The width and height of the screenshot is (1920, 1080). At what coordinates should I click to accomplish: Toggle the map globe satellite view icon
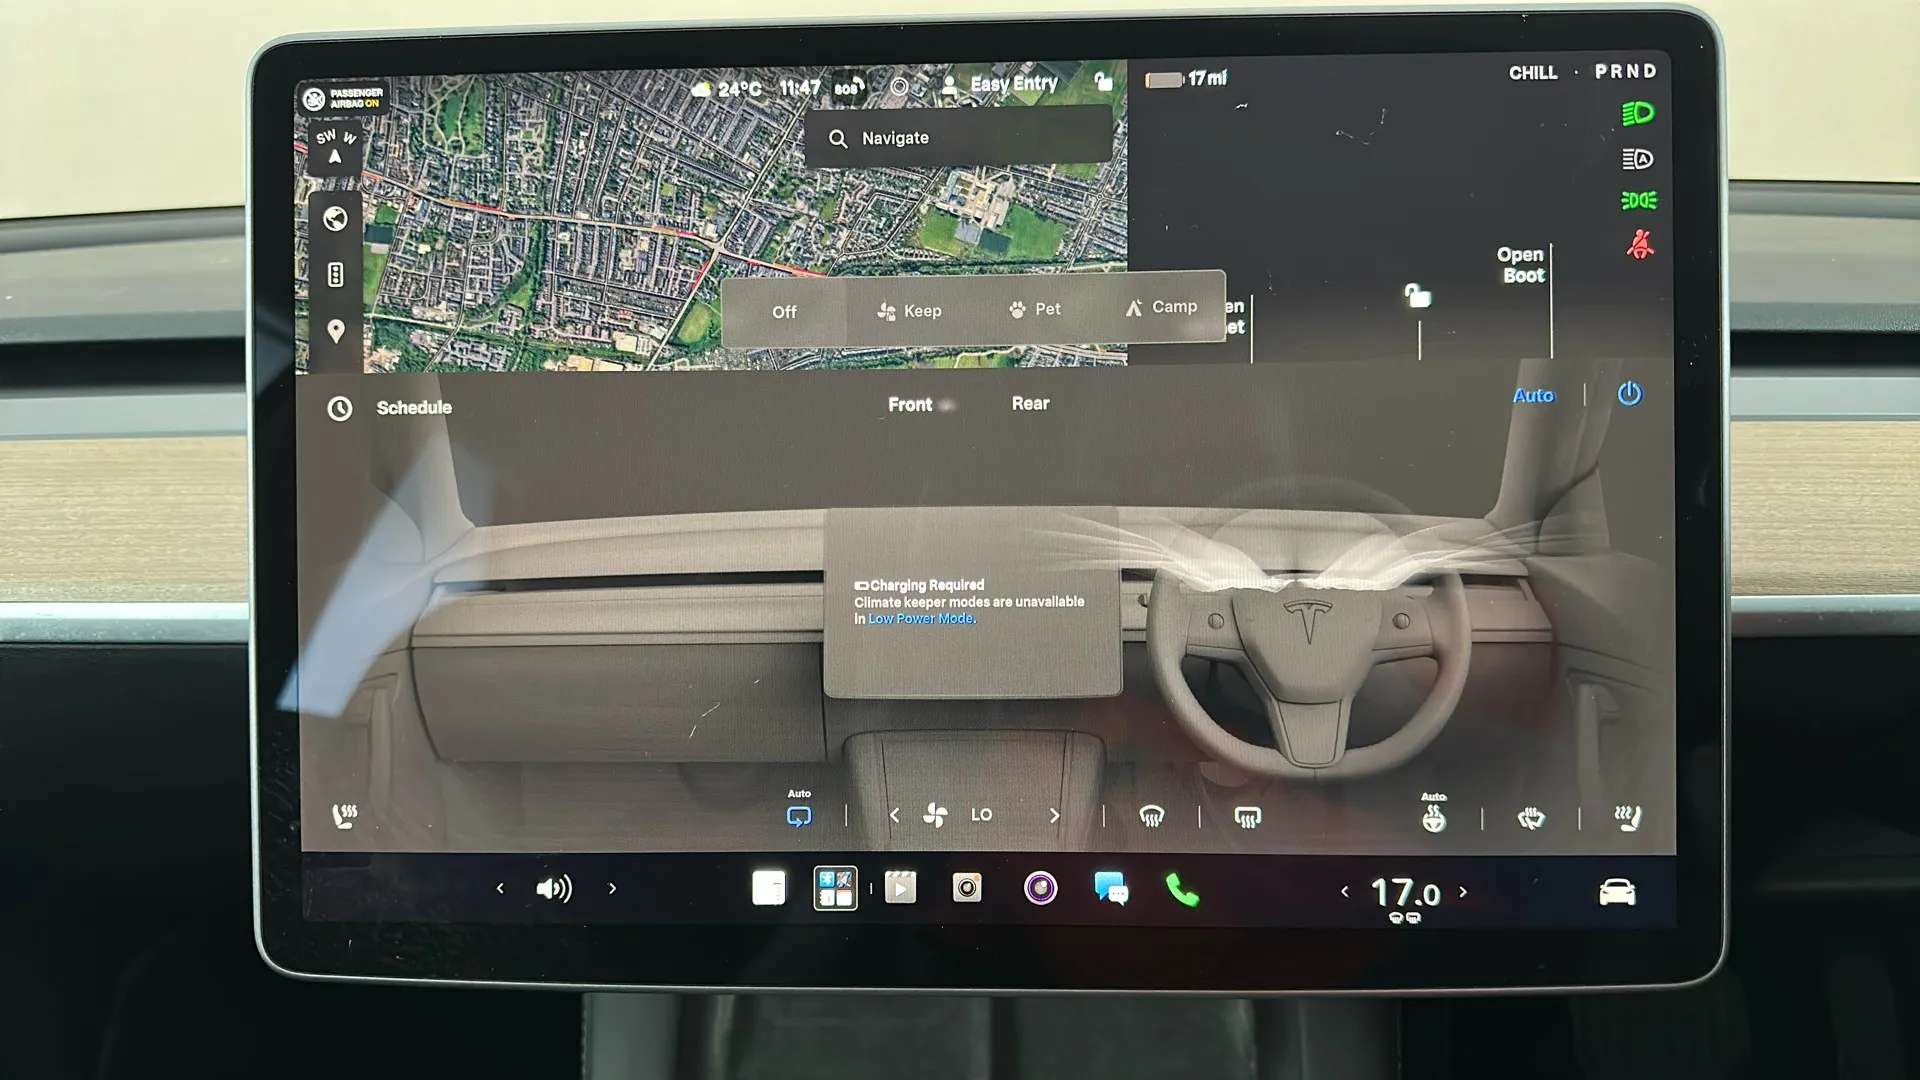point(335,218)
